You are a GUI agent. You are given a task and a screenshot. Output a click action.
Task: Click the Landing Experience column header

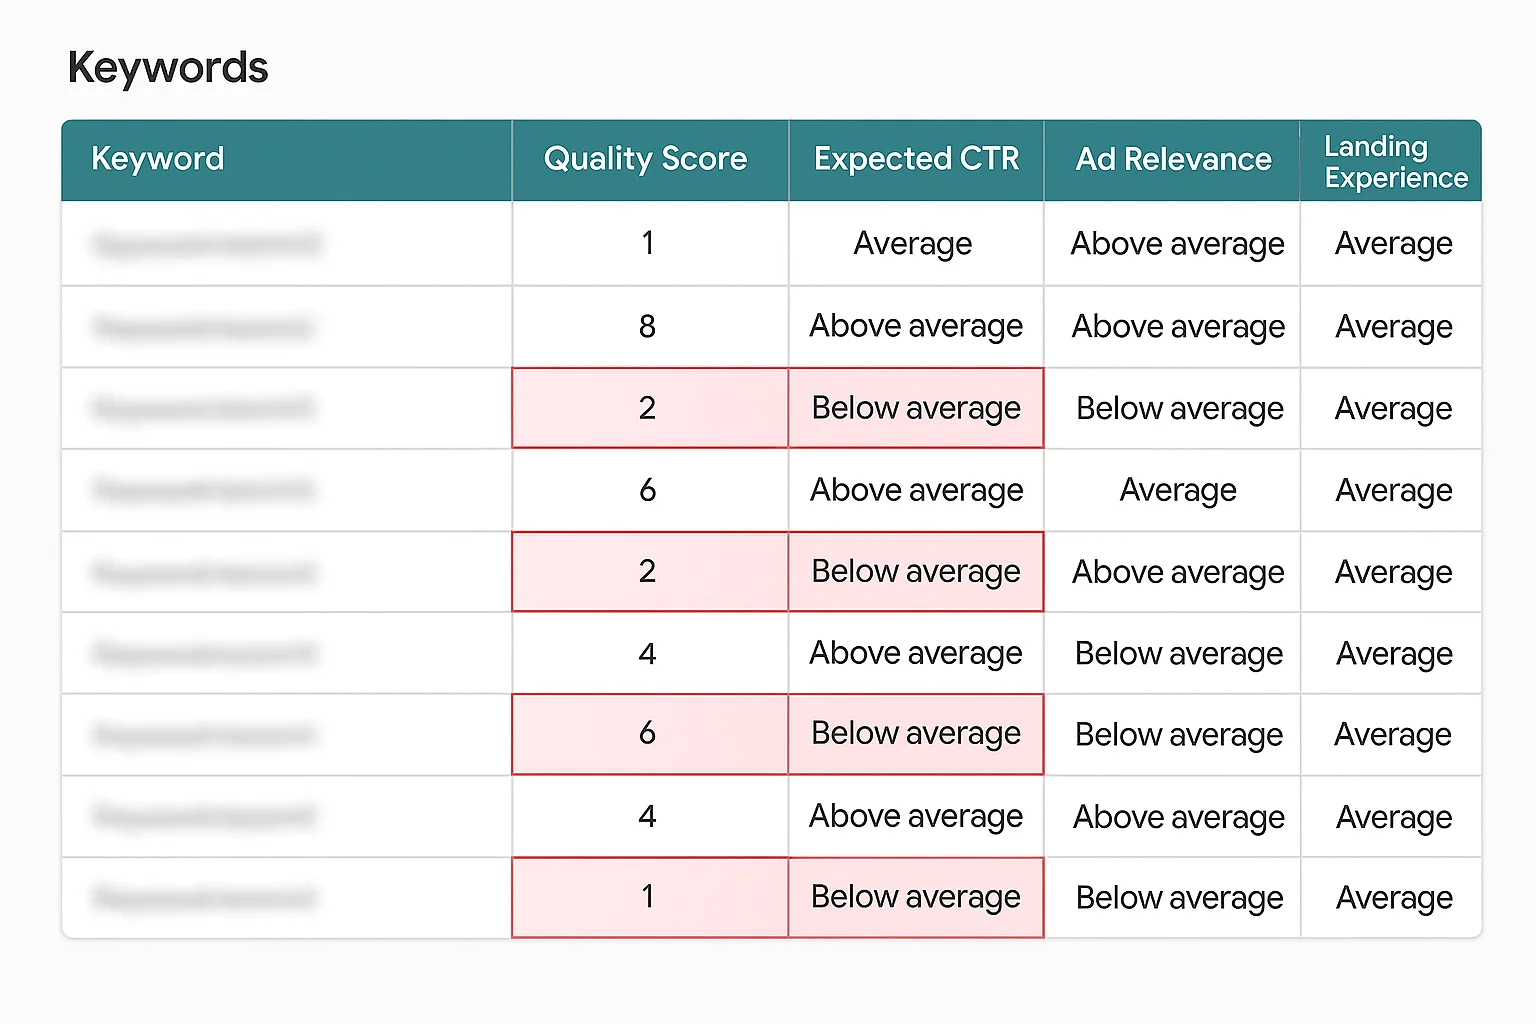pyautogui.click(x=1391, y=161)
